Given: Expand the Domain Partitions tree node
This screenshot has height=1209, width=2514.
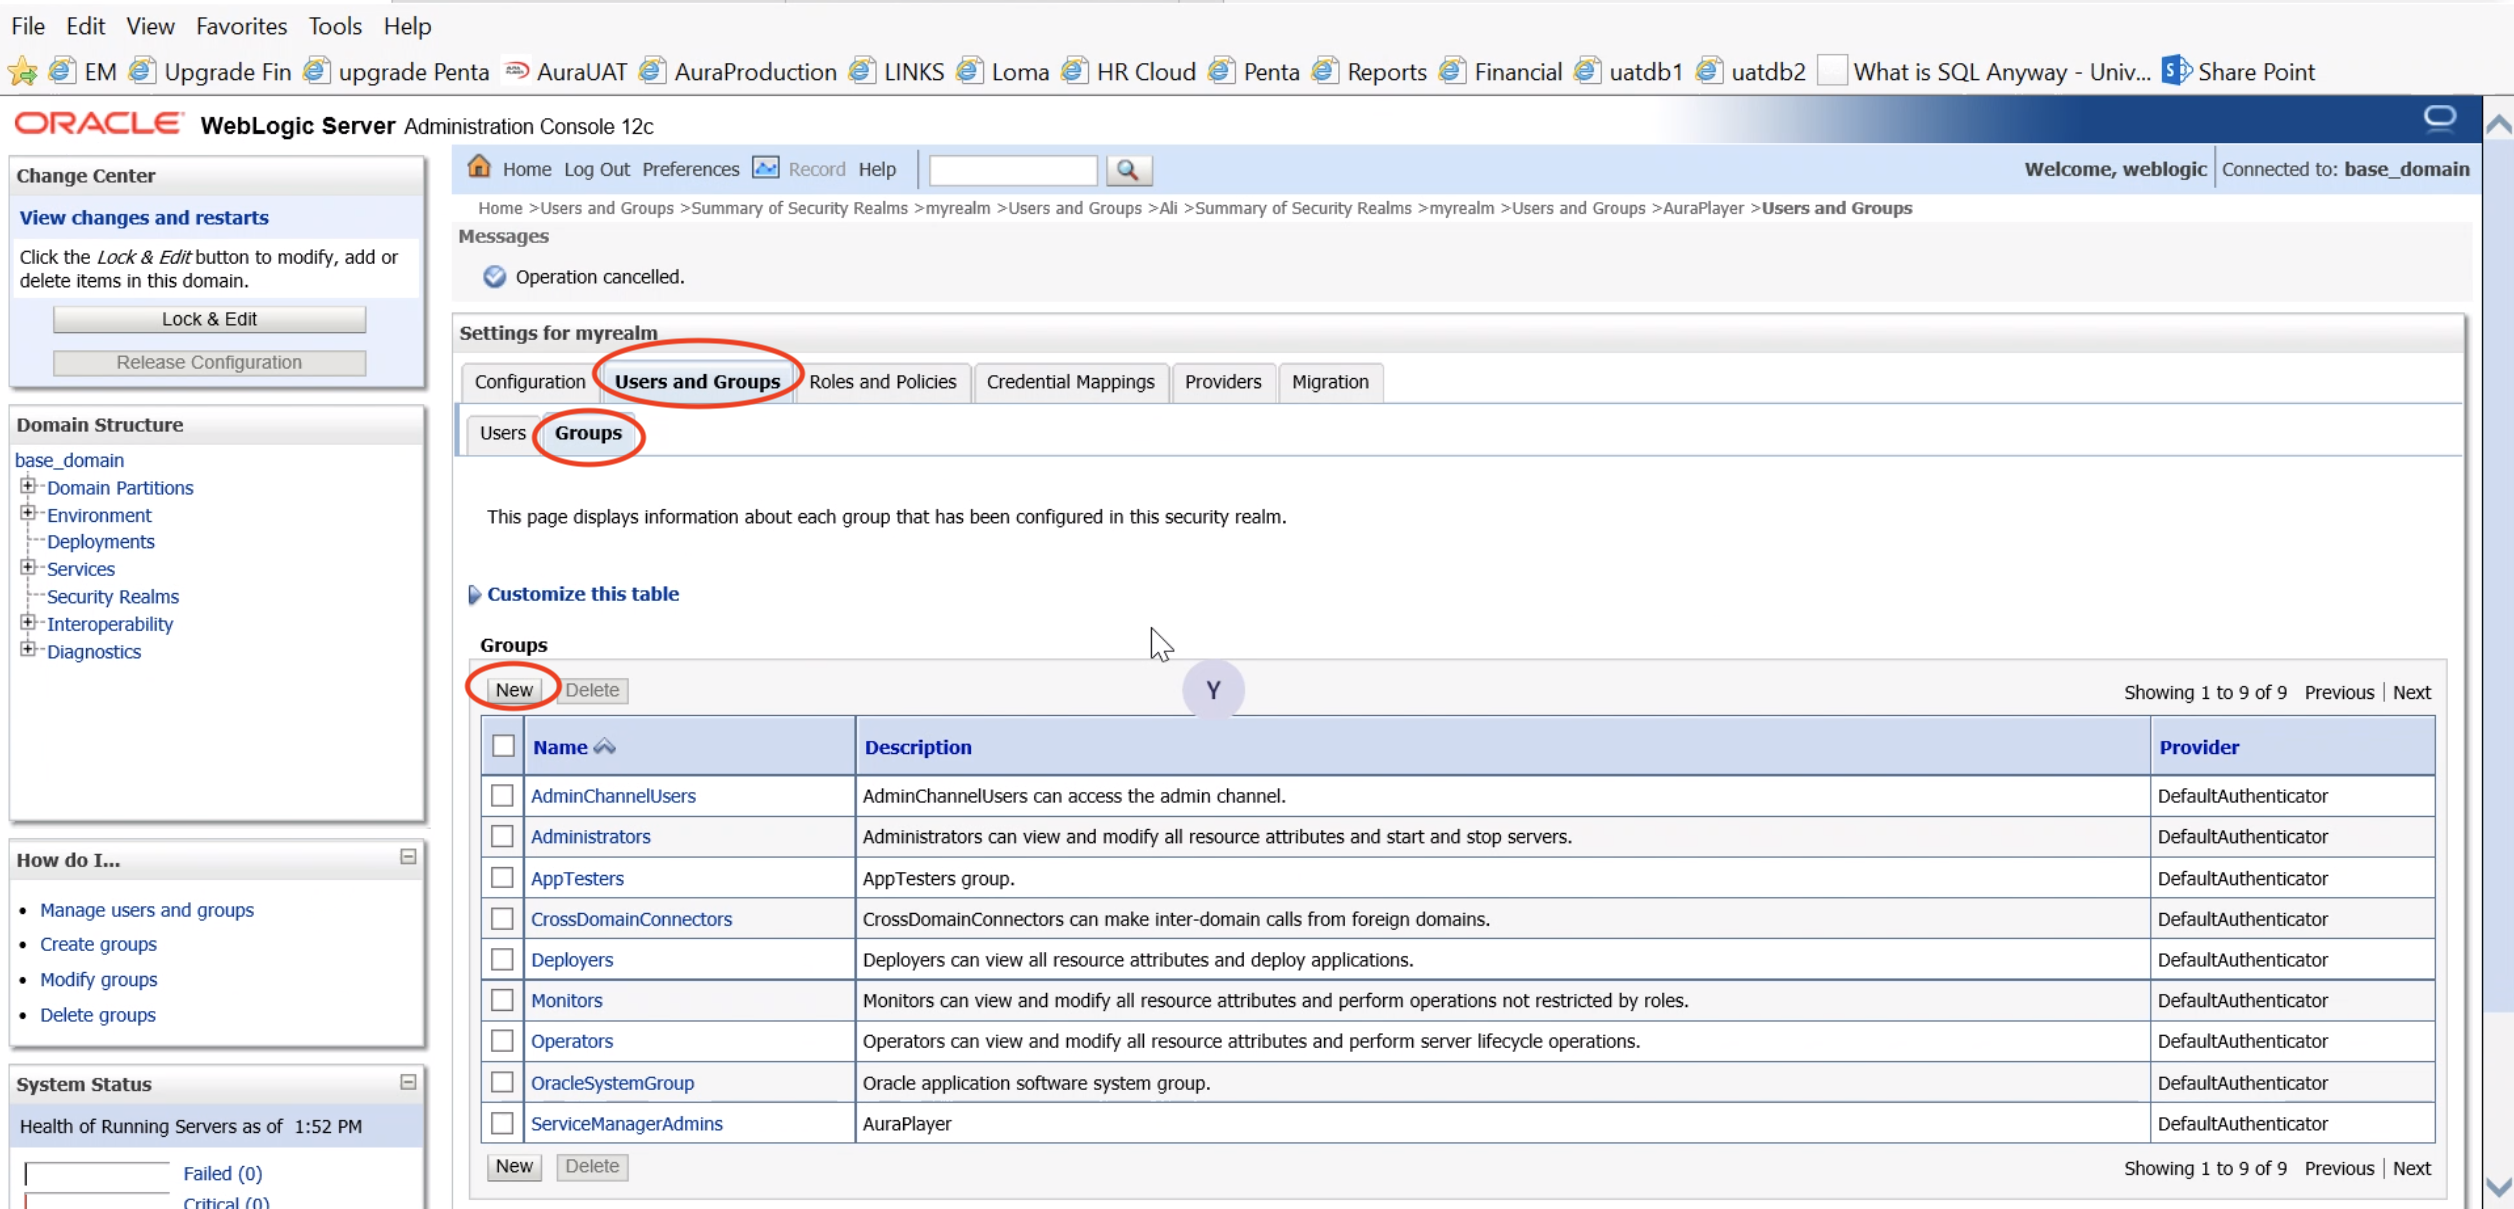Looking at the screenshot, I should 28,486.
